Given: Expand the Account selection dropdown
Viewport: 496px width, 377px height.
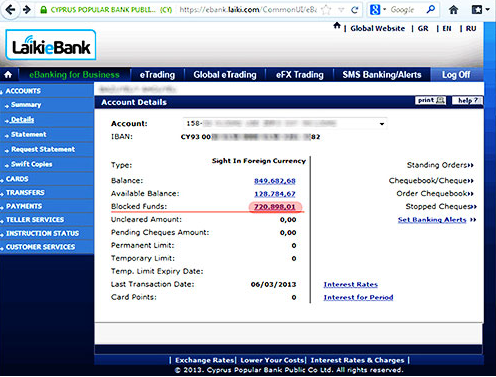Looking at the screenshot, I should point(382,124).
